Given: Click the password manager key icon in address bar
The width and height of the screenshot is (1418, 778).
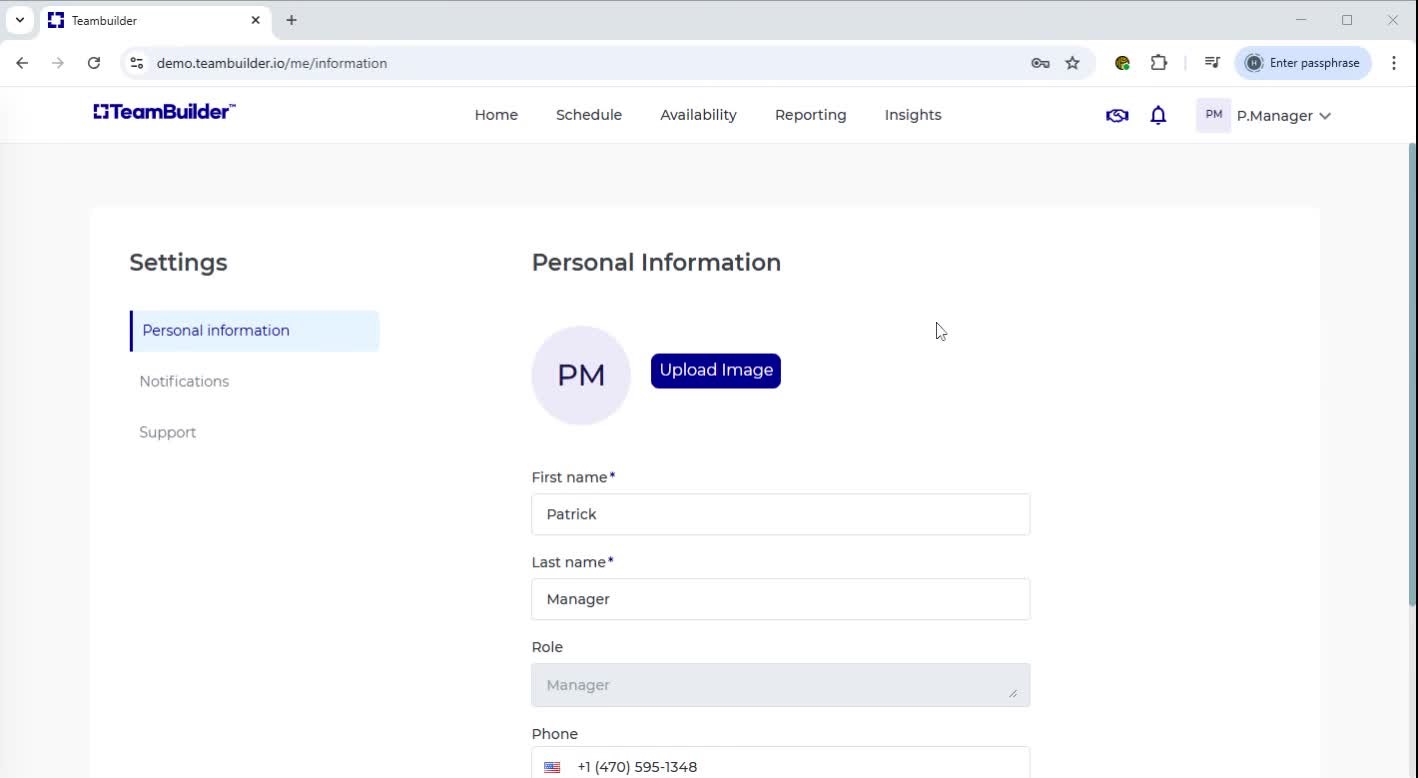Looking at the screenshot, I should click(x=1040, y=62).
